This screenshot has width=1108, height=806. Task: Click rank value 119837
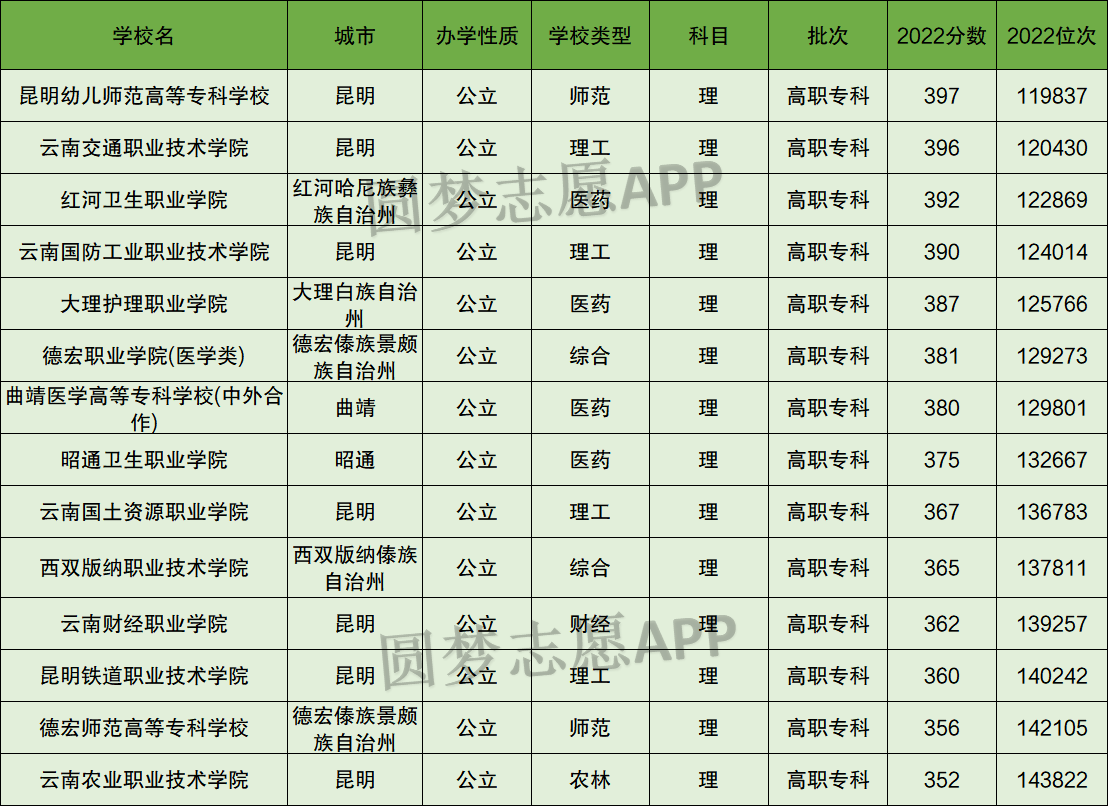pos(1051,96)
